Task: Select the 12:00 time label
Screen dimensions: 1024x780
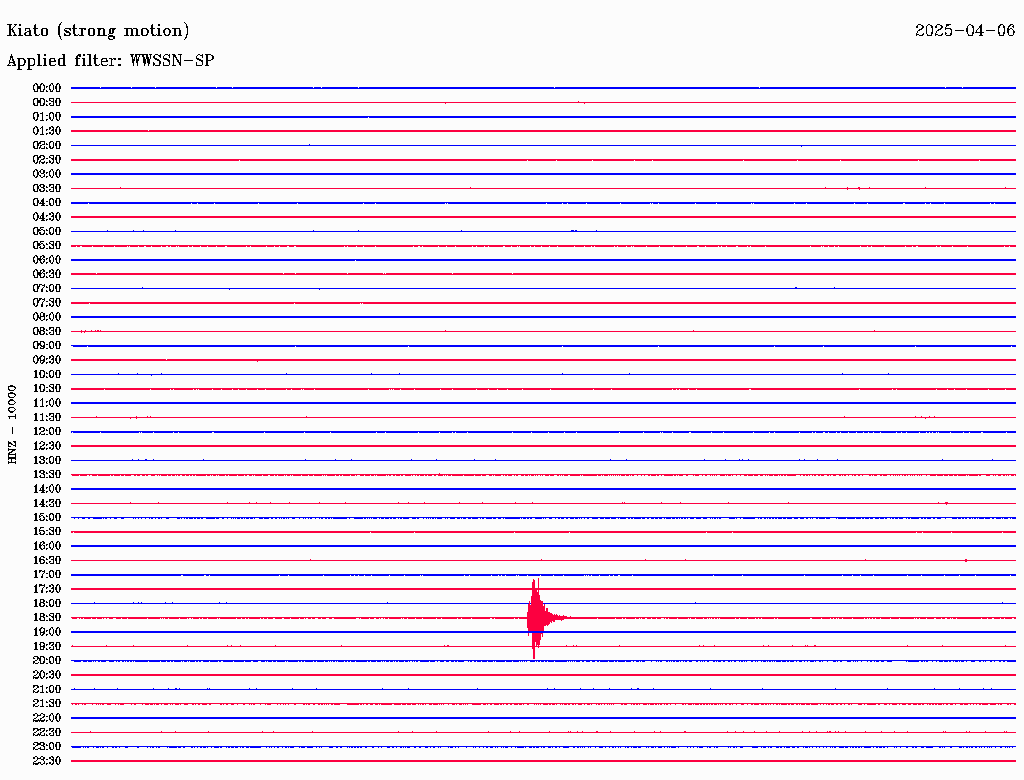Action: click(x=47, y=431)
